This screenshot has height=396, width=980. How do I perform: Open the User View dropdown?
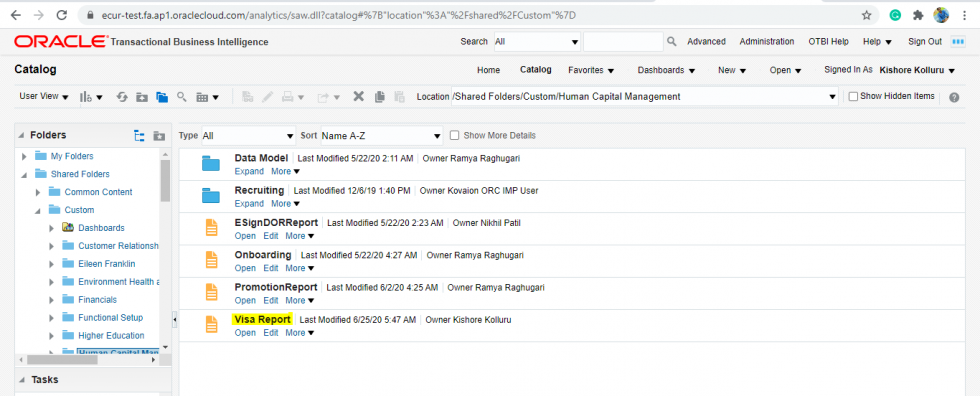tap(43, 96)
